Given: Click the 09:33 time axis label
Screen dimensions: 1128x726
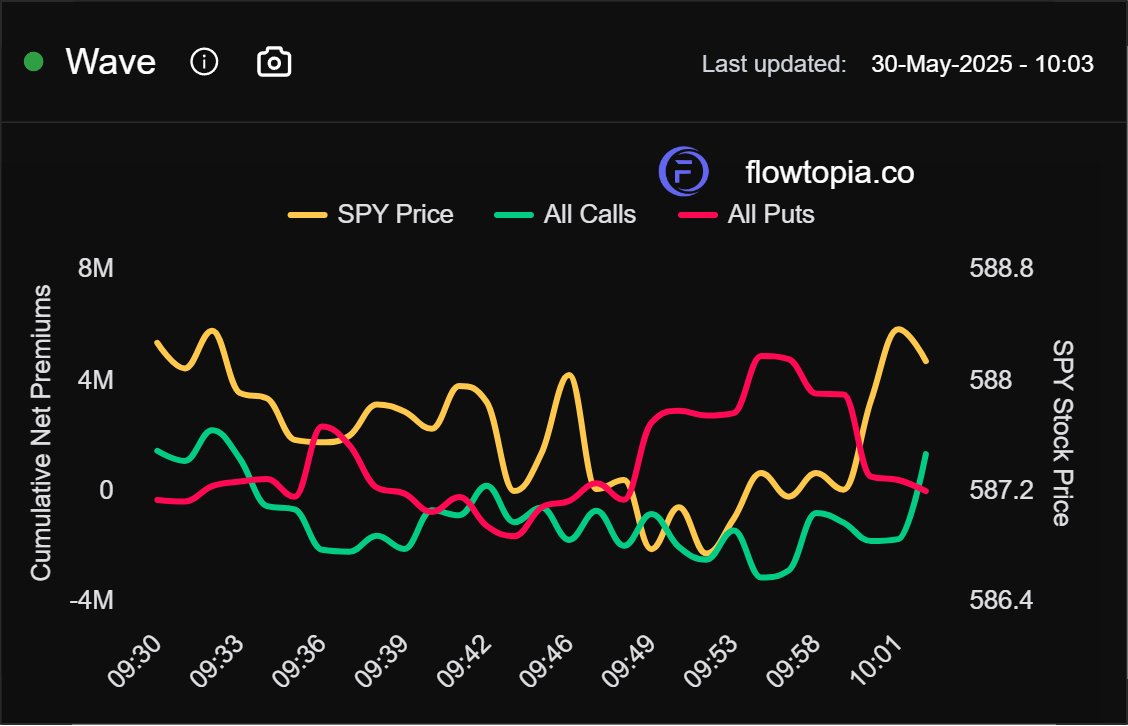Looking at the screenshot, I should pos(217,661).
